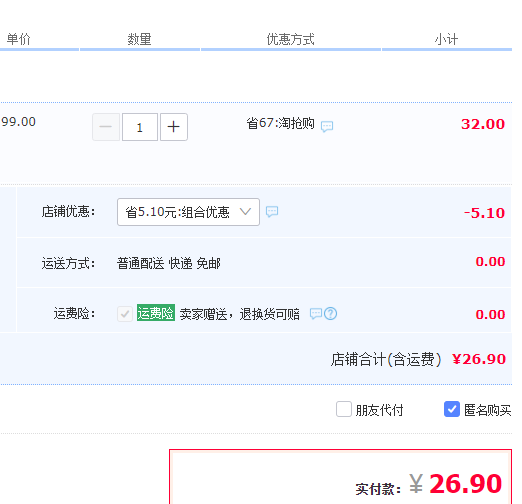Decrease quantity with the minus button
Image resolution: width=522 pixels, height=504 pixels.
pos(106,127)
